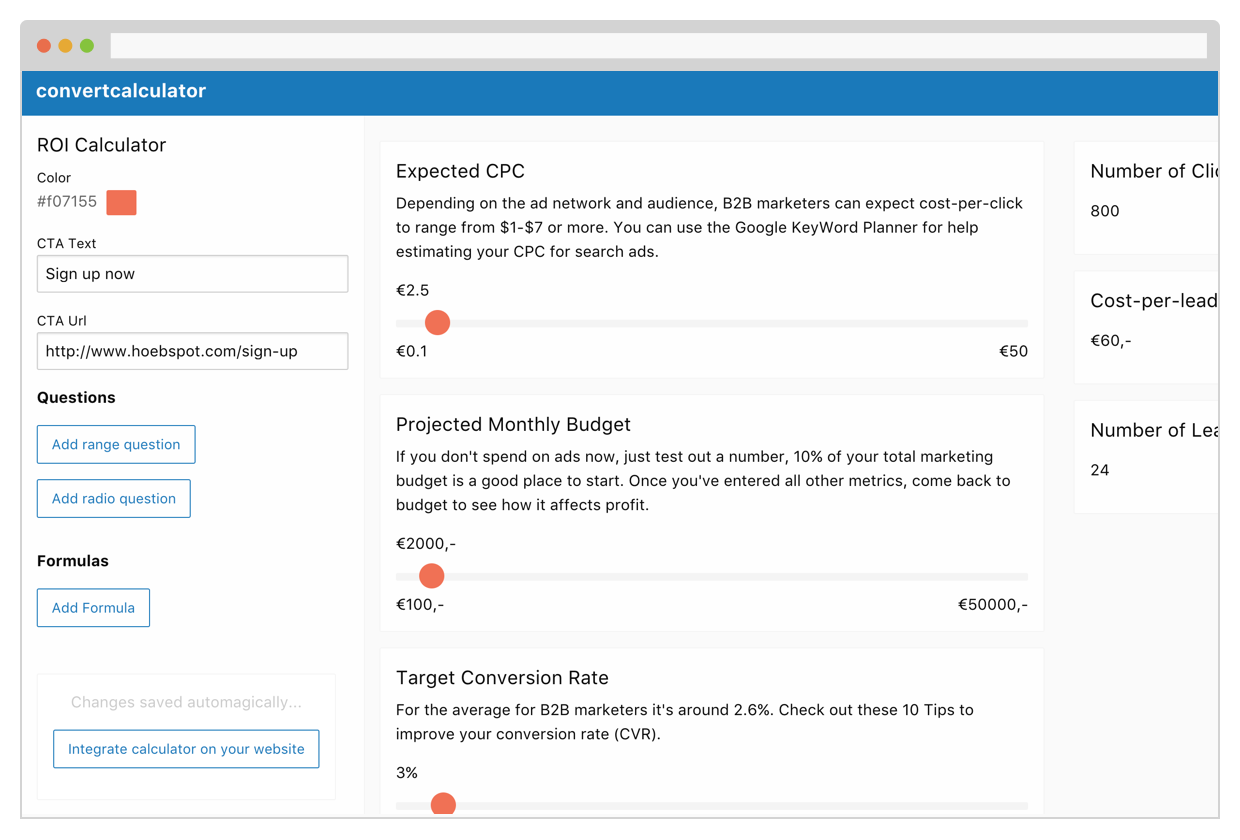
Task: Click the browser address bar
Action: (x=658, y=46)
